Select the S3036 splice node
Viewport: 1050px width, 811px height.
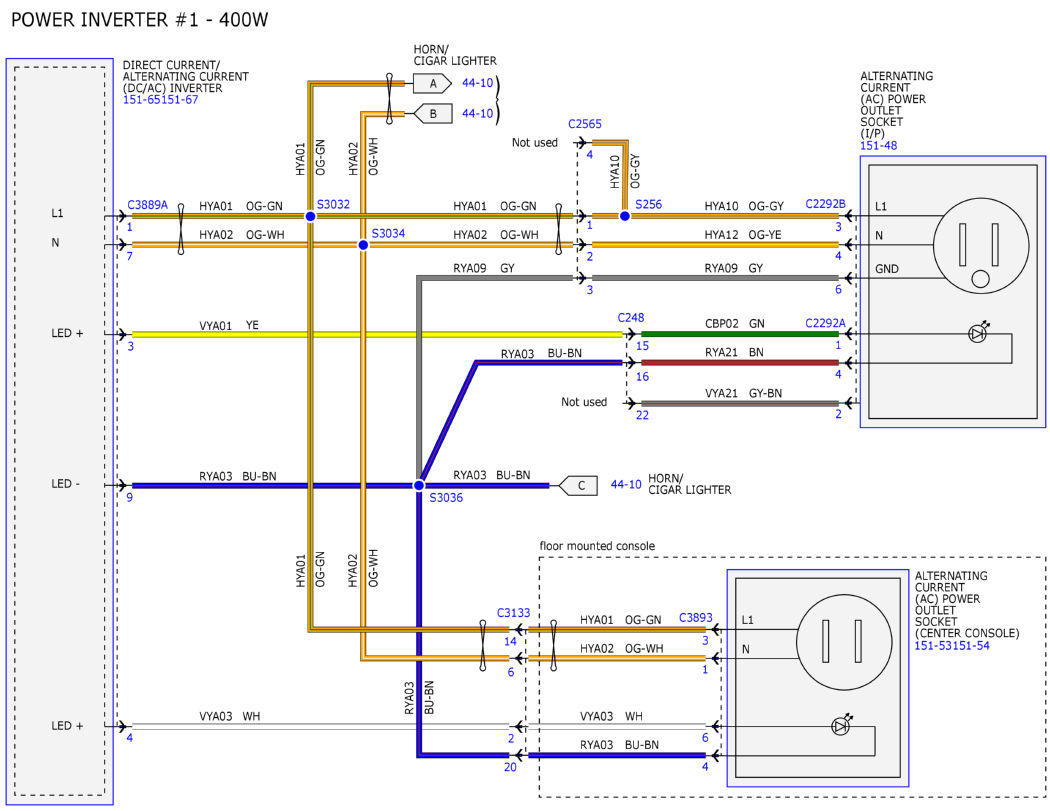click(x=419, y=485)
